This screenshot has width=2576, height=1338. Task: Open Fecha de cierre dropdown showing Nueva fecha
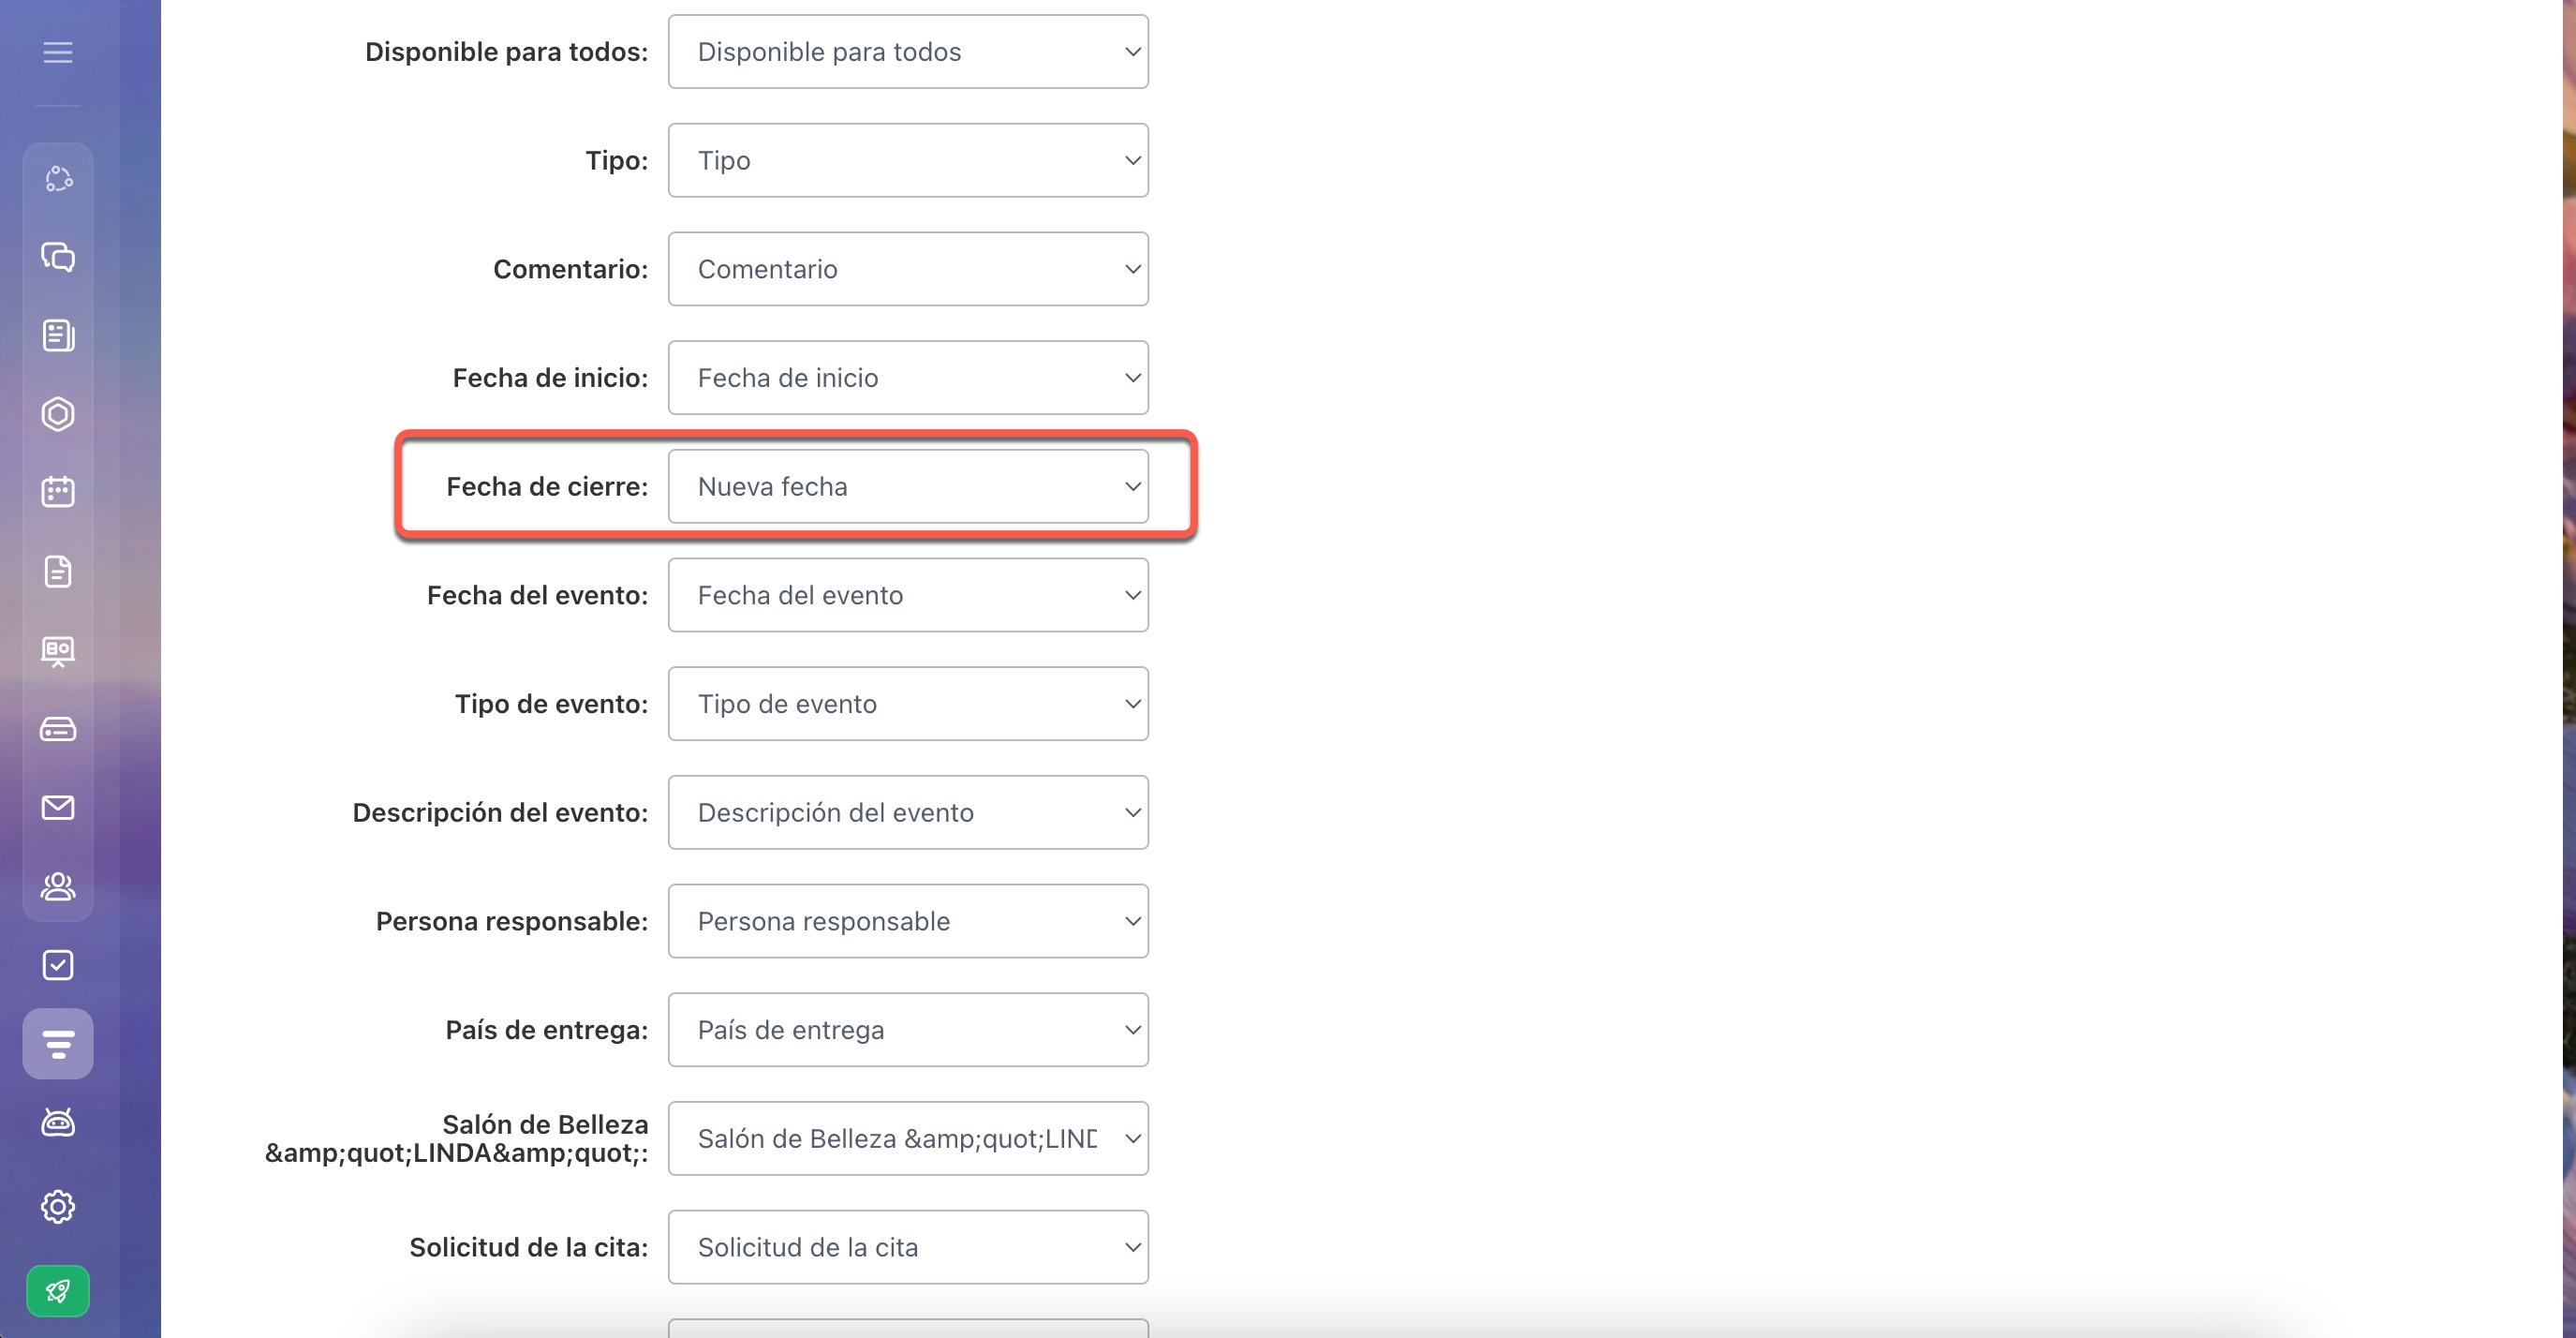tap(908, 486)
